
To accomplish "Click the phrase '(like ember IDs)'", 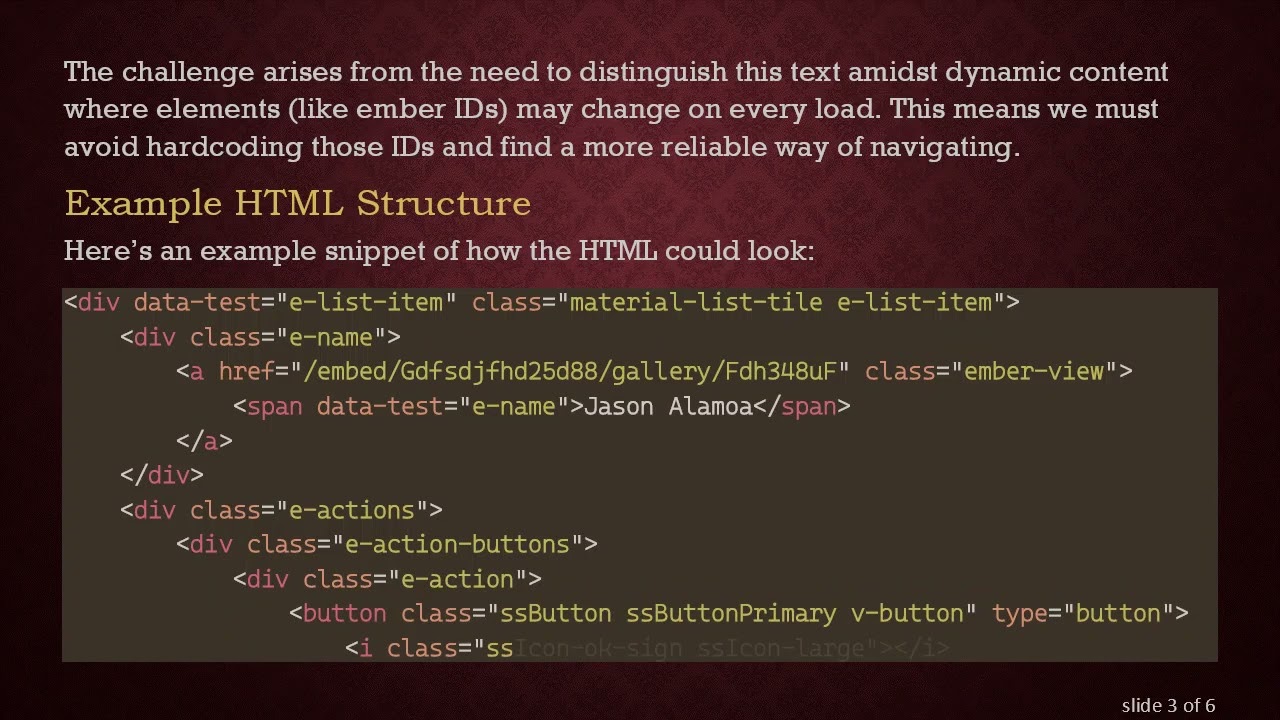I will pyautogui.click(x=398, y=110).
